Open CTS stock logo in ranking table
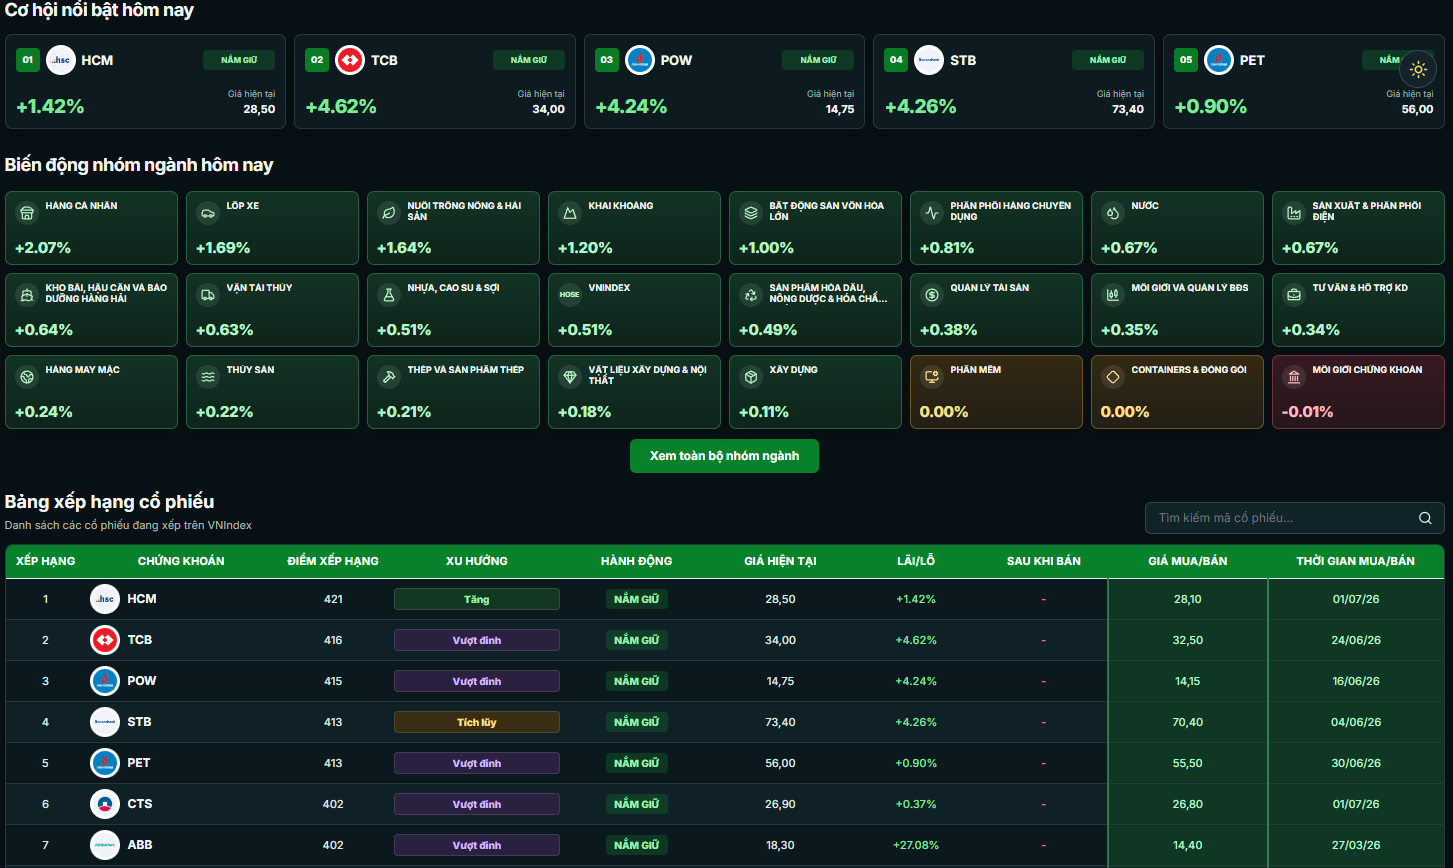 point(105,804)
